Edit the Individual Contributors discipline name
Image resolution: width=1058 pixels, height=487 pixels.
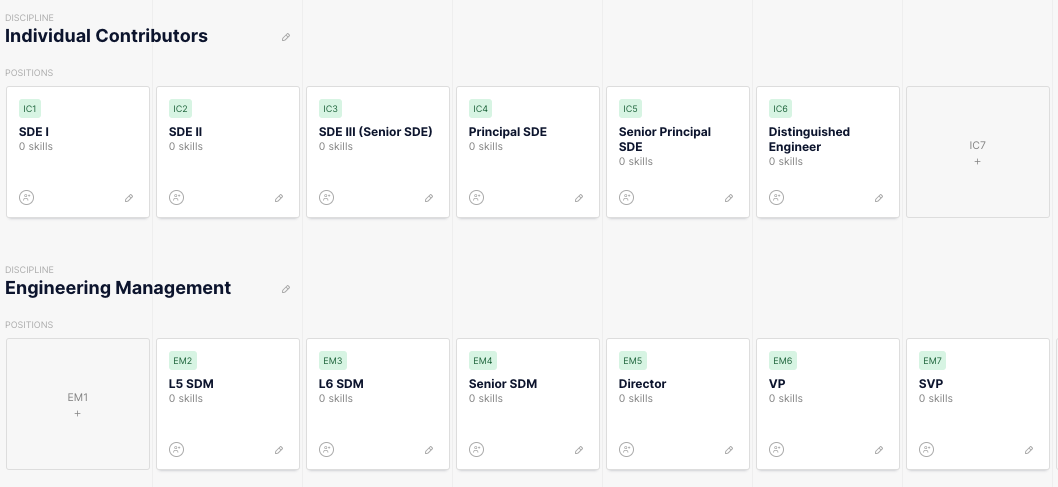(x=286, y=37)
